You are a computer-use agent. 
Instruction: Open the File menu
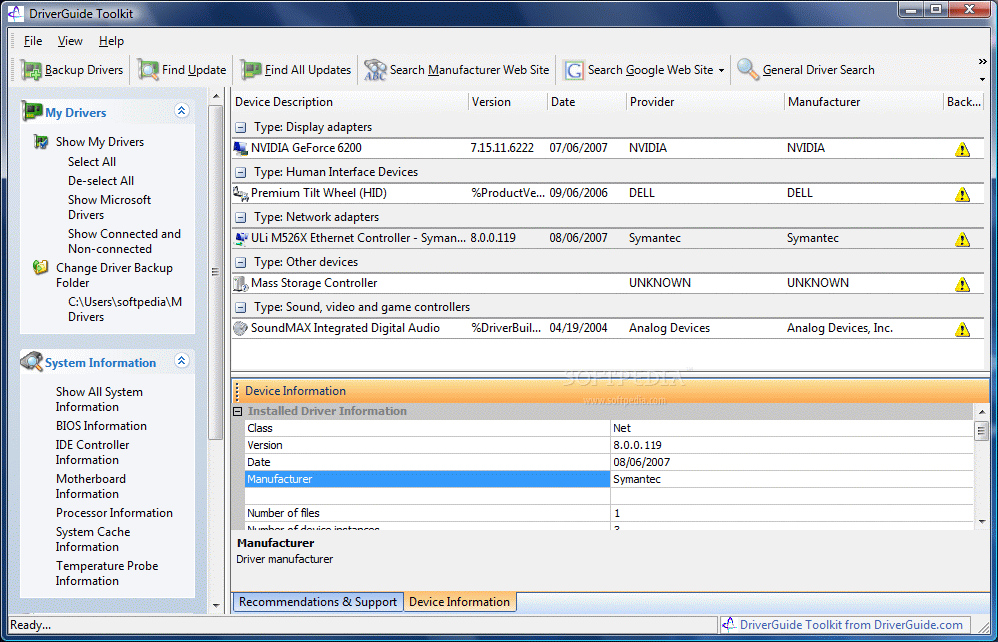[33, 41]
